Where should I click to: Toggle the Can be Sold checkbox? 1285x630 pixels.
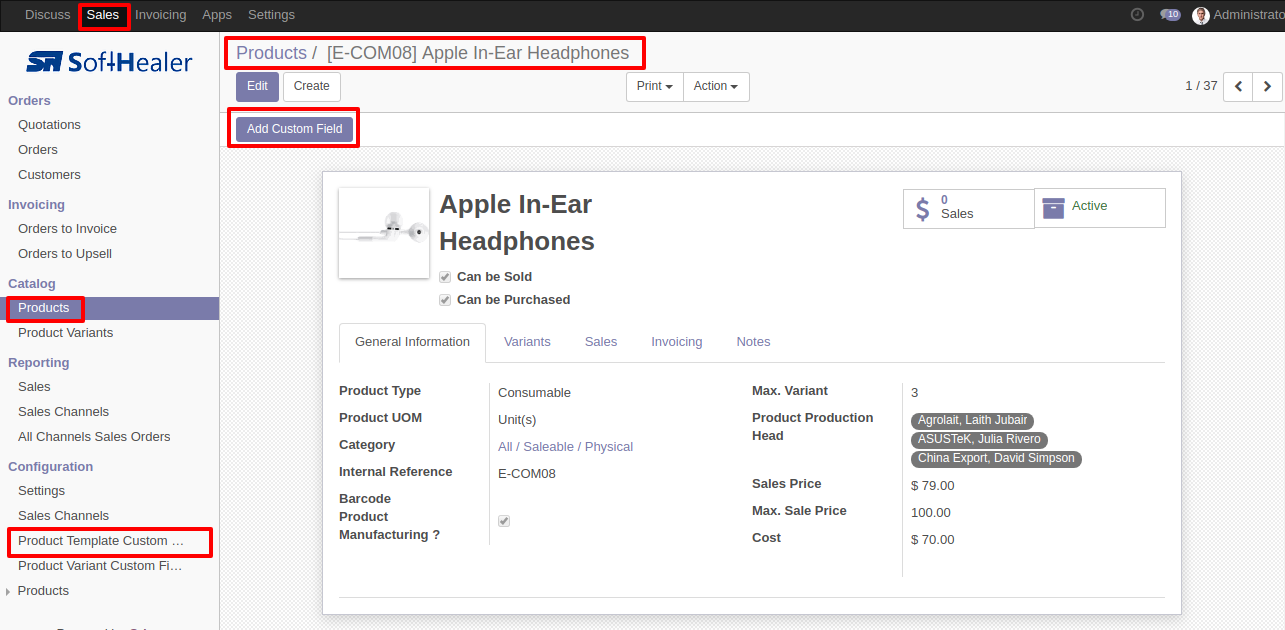click(445, 277)
